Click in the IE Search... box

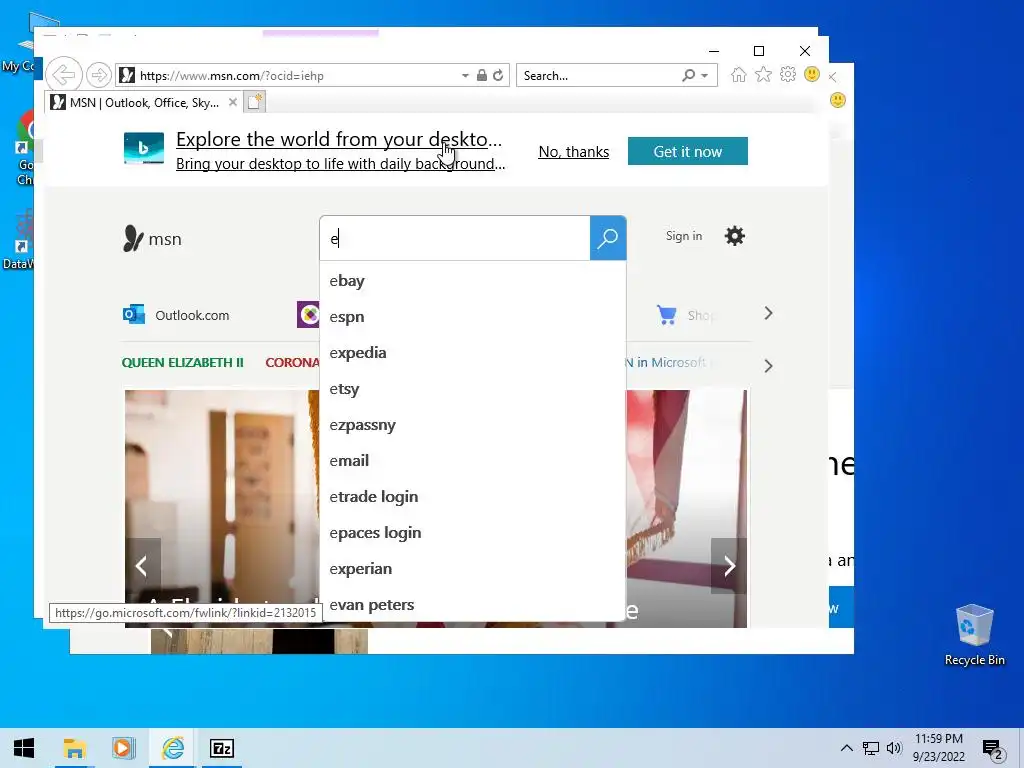click(598, 76)
